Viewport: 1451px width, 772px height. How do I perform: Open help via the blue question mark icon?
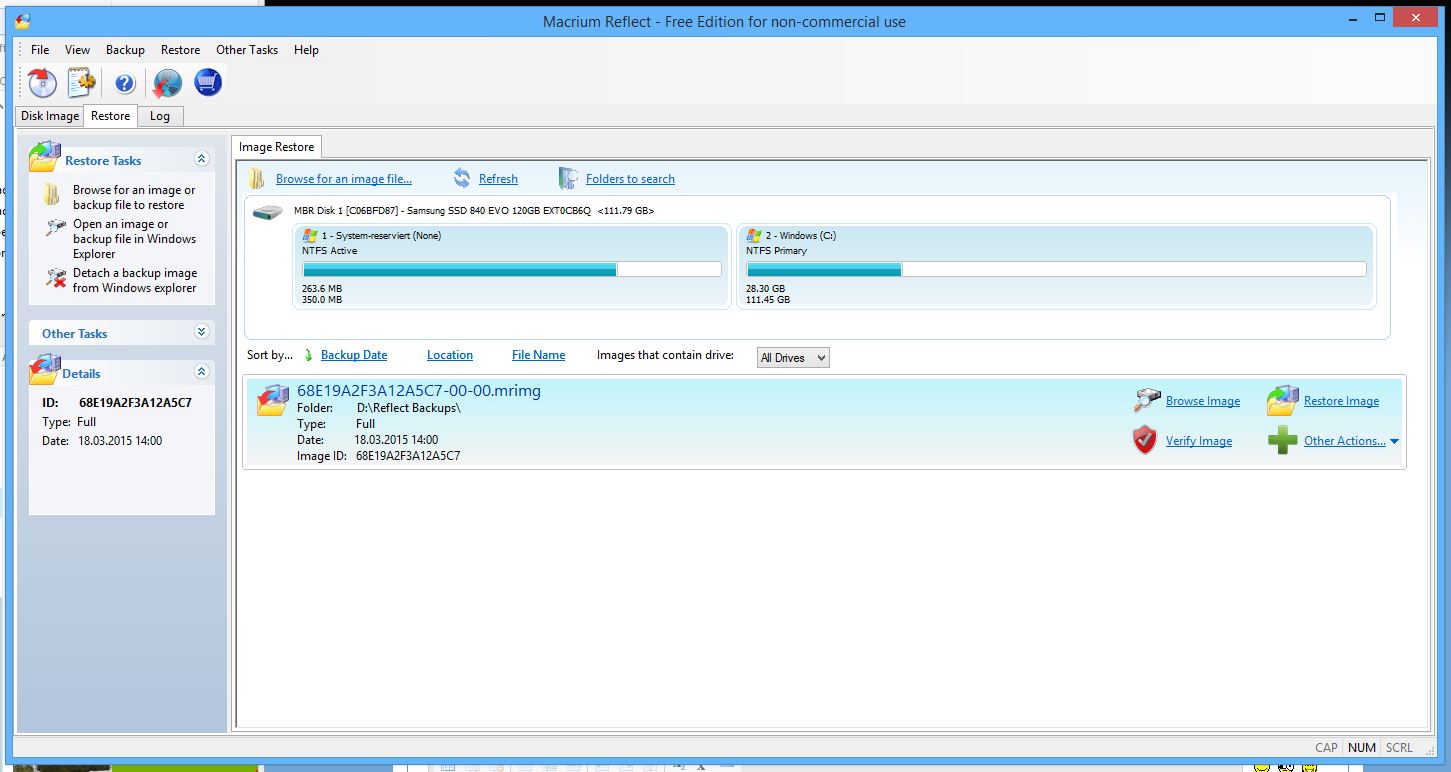coord(125,83)
